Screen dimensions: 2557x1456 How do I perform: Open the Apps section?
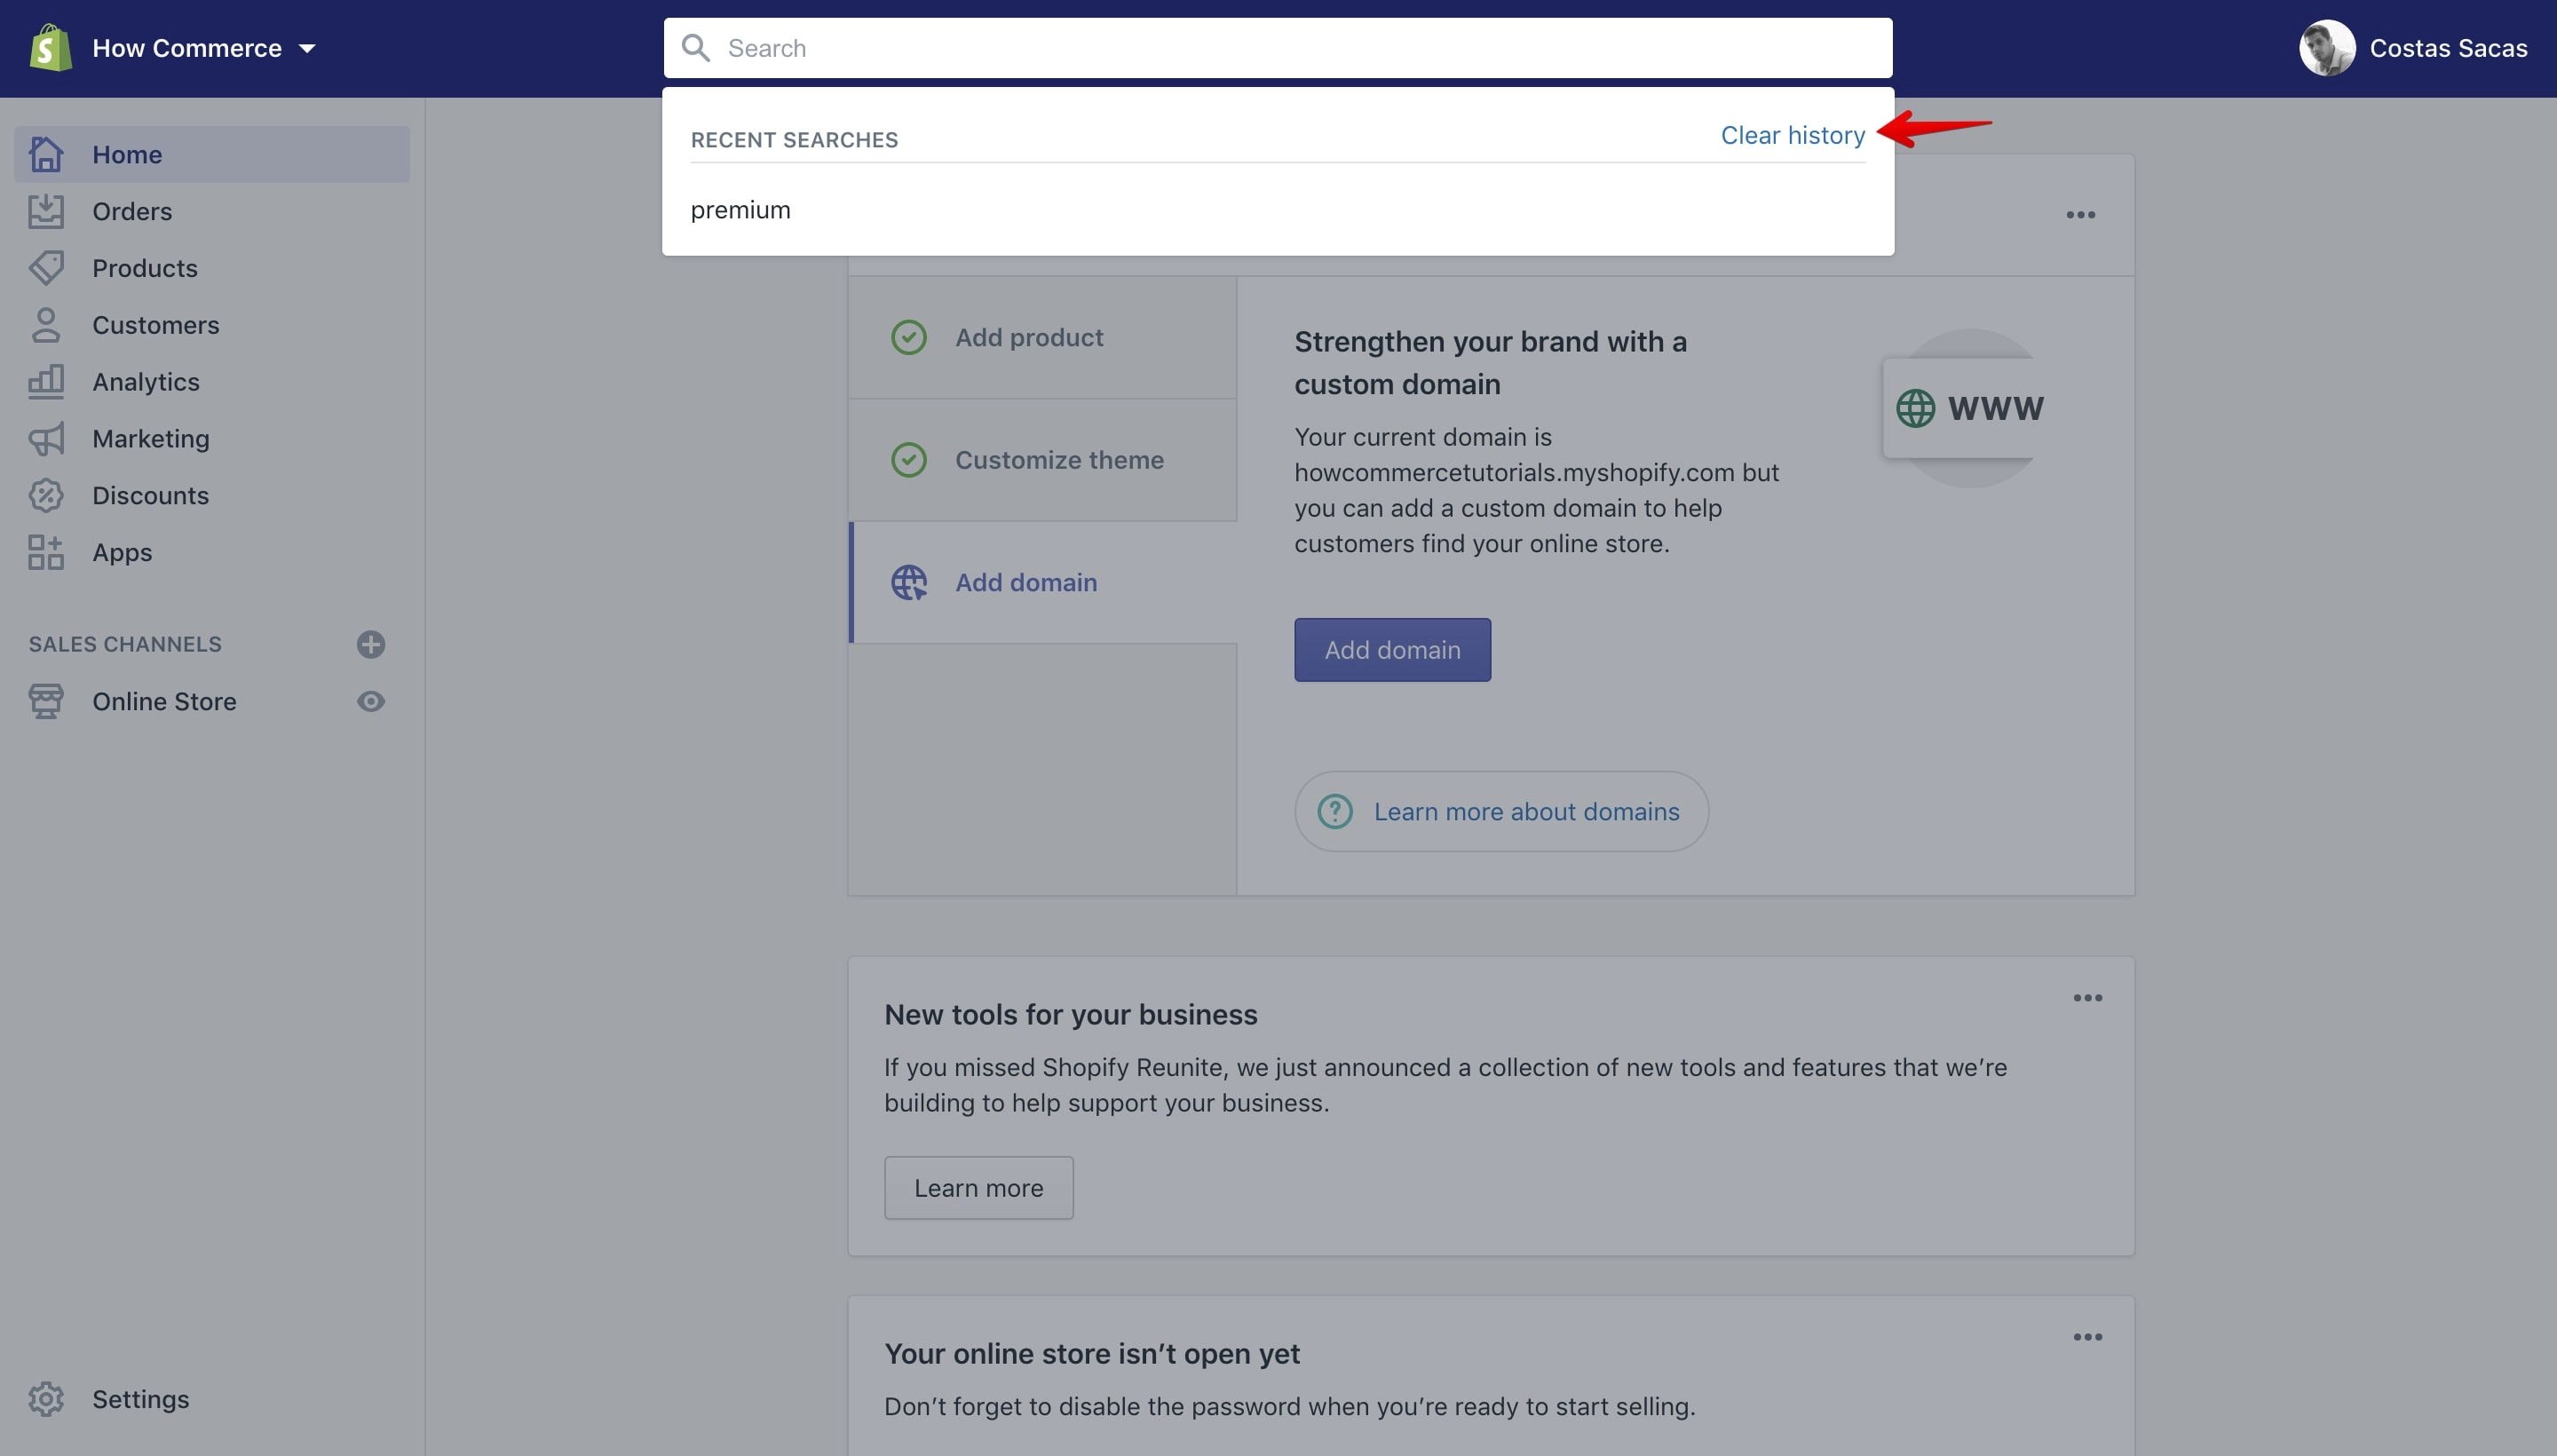(x=122, y=552)
